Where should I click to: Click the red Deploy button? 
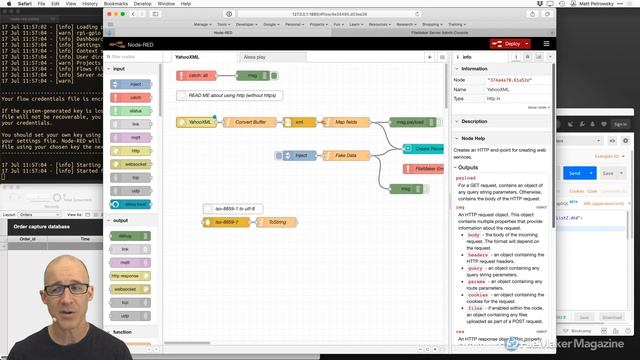[x=506, y=44]
